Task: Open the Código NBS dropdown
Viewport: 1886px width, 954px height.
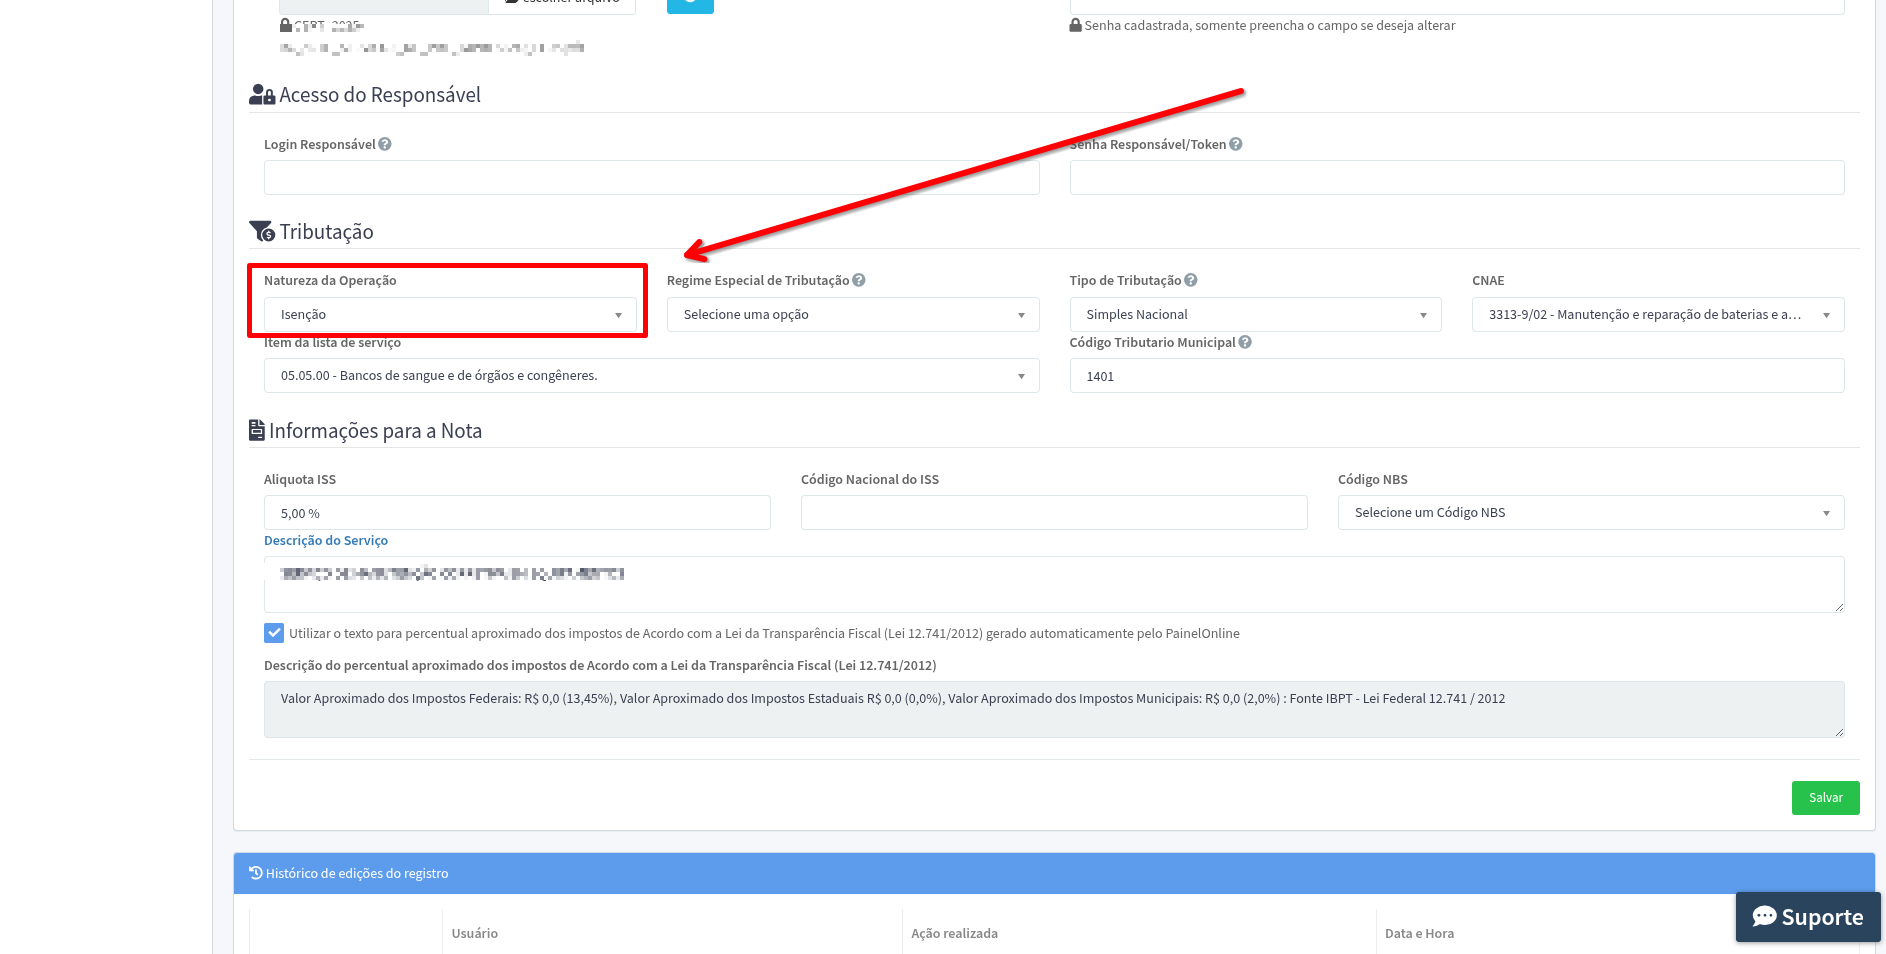Action: click(x=1590, y=513)
